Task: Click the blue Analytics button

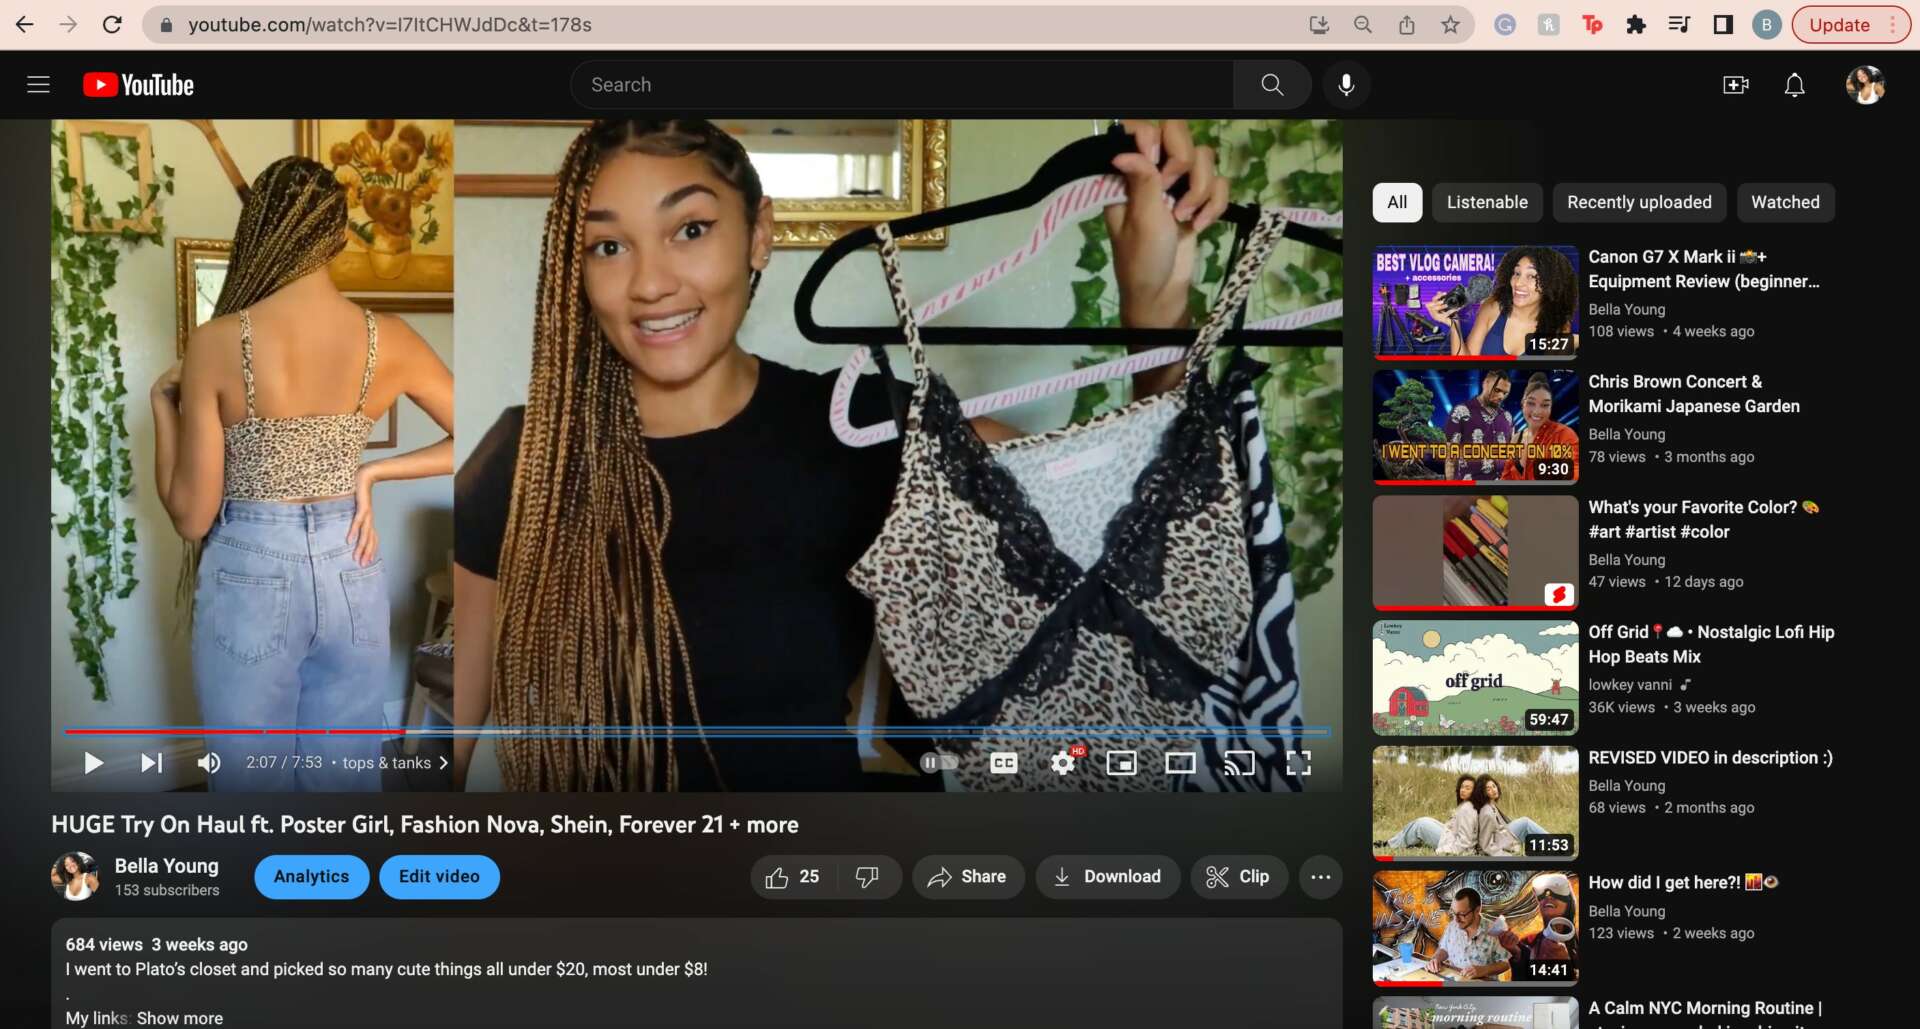Action: (x=311, y=877)
